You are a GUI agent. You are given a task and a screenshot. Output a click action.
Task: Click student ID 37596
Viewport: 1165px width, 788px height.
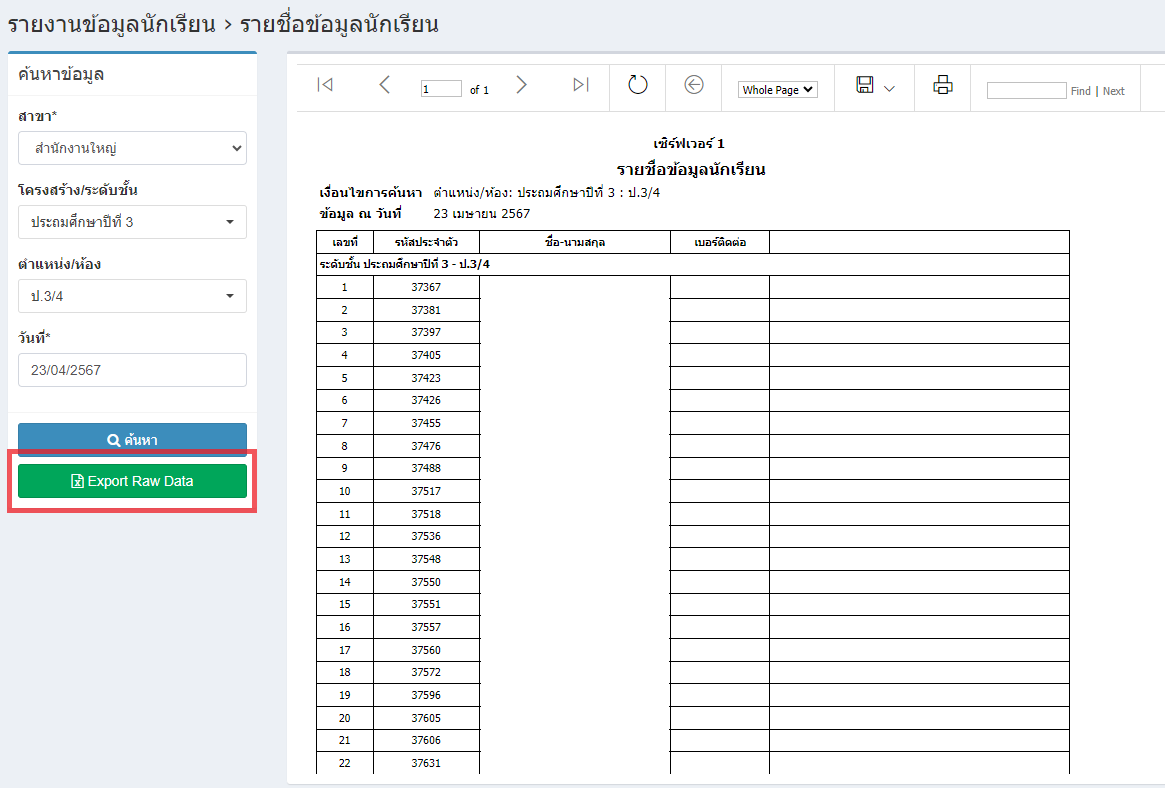click(426, 695)
